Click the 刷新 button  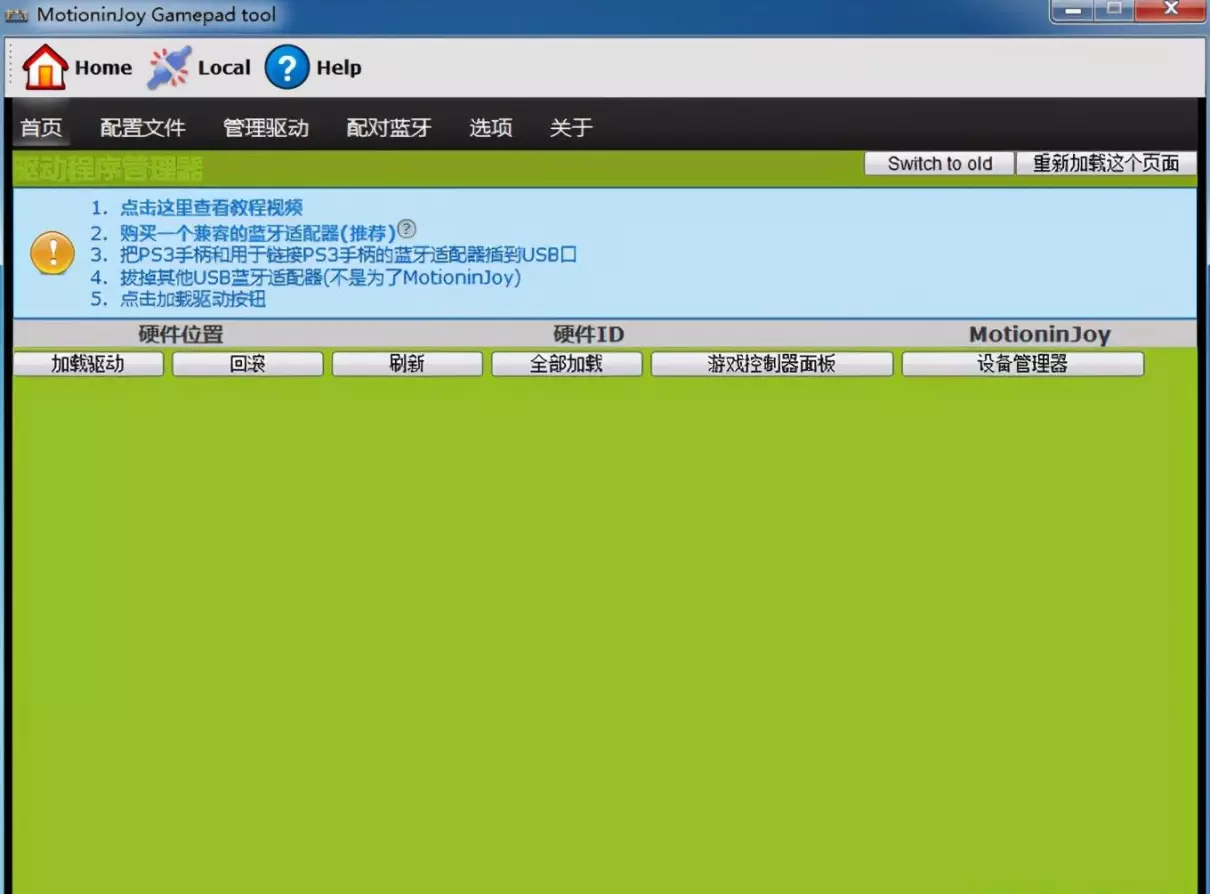(x=407, y=364)
